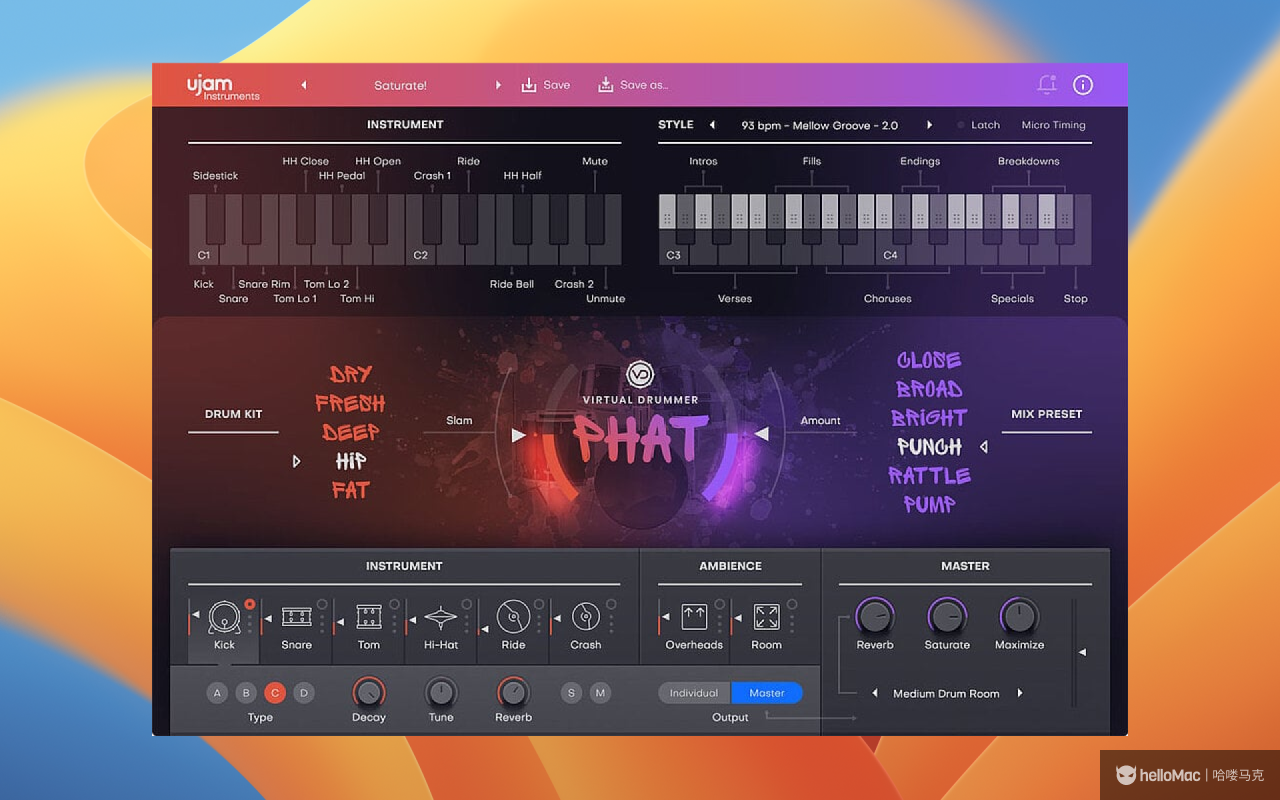
Task: Mute the instrument with M button
Action: point(600,693)
